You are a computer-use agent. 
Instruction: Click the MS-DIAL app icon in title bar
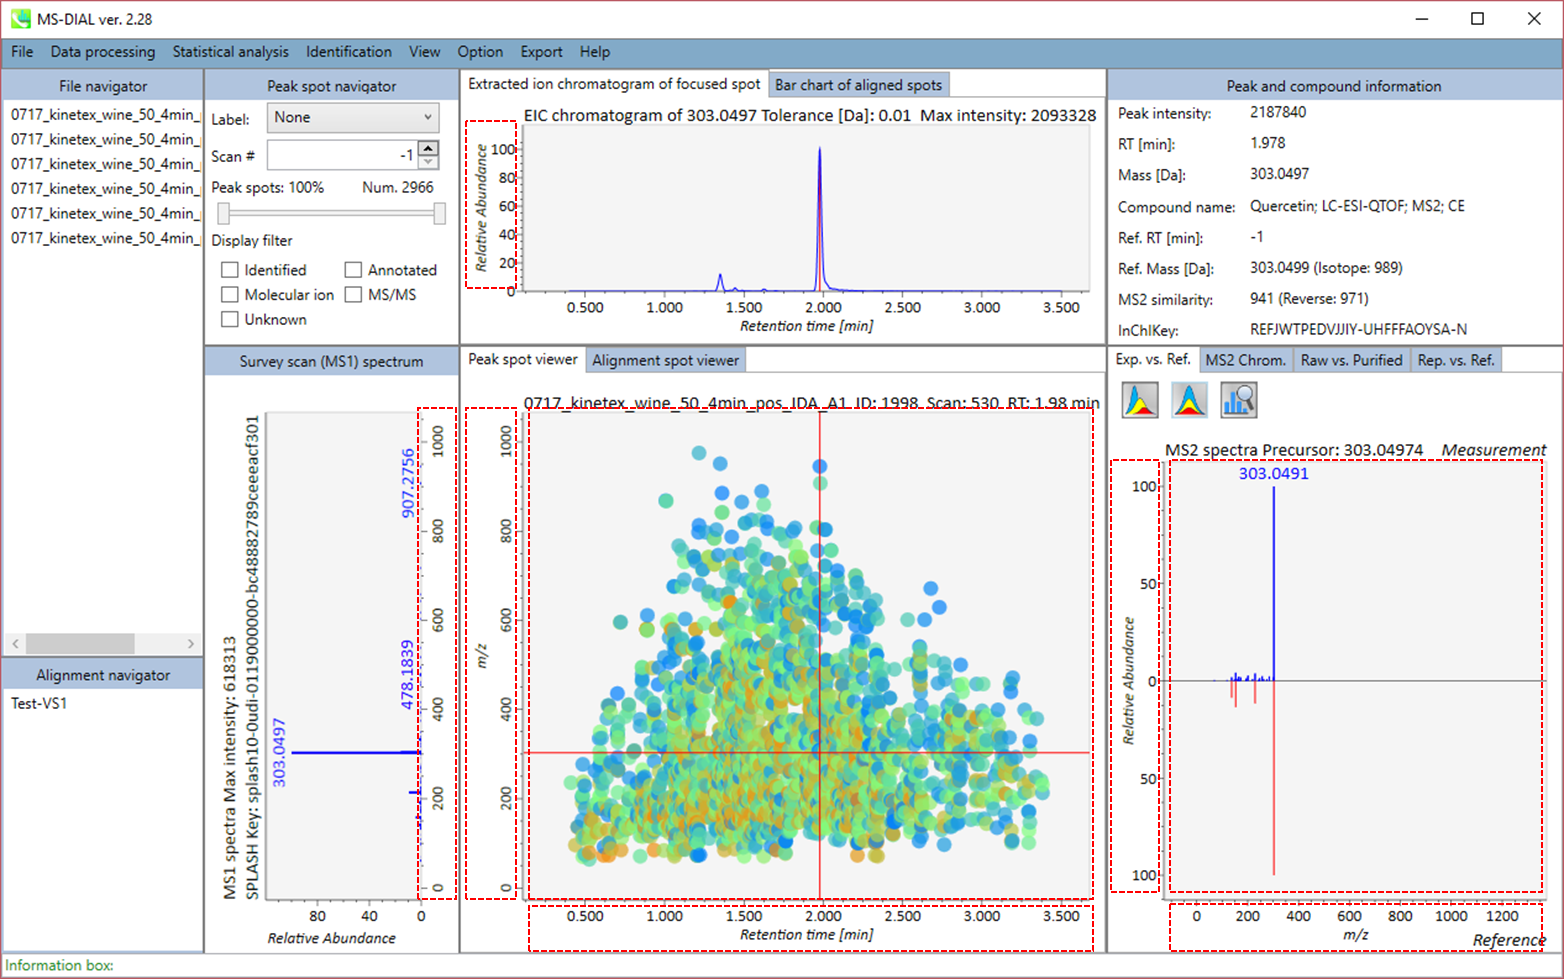point(21,18)
